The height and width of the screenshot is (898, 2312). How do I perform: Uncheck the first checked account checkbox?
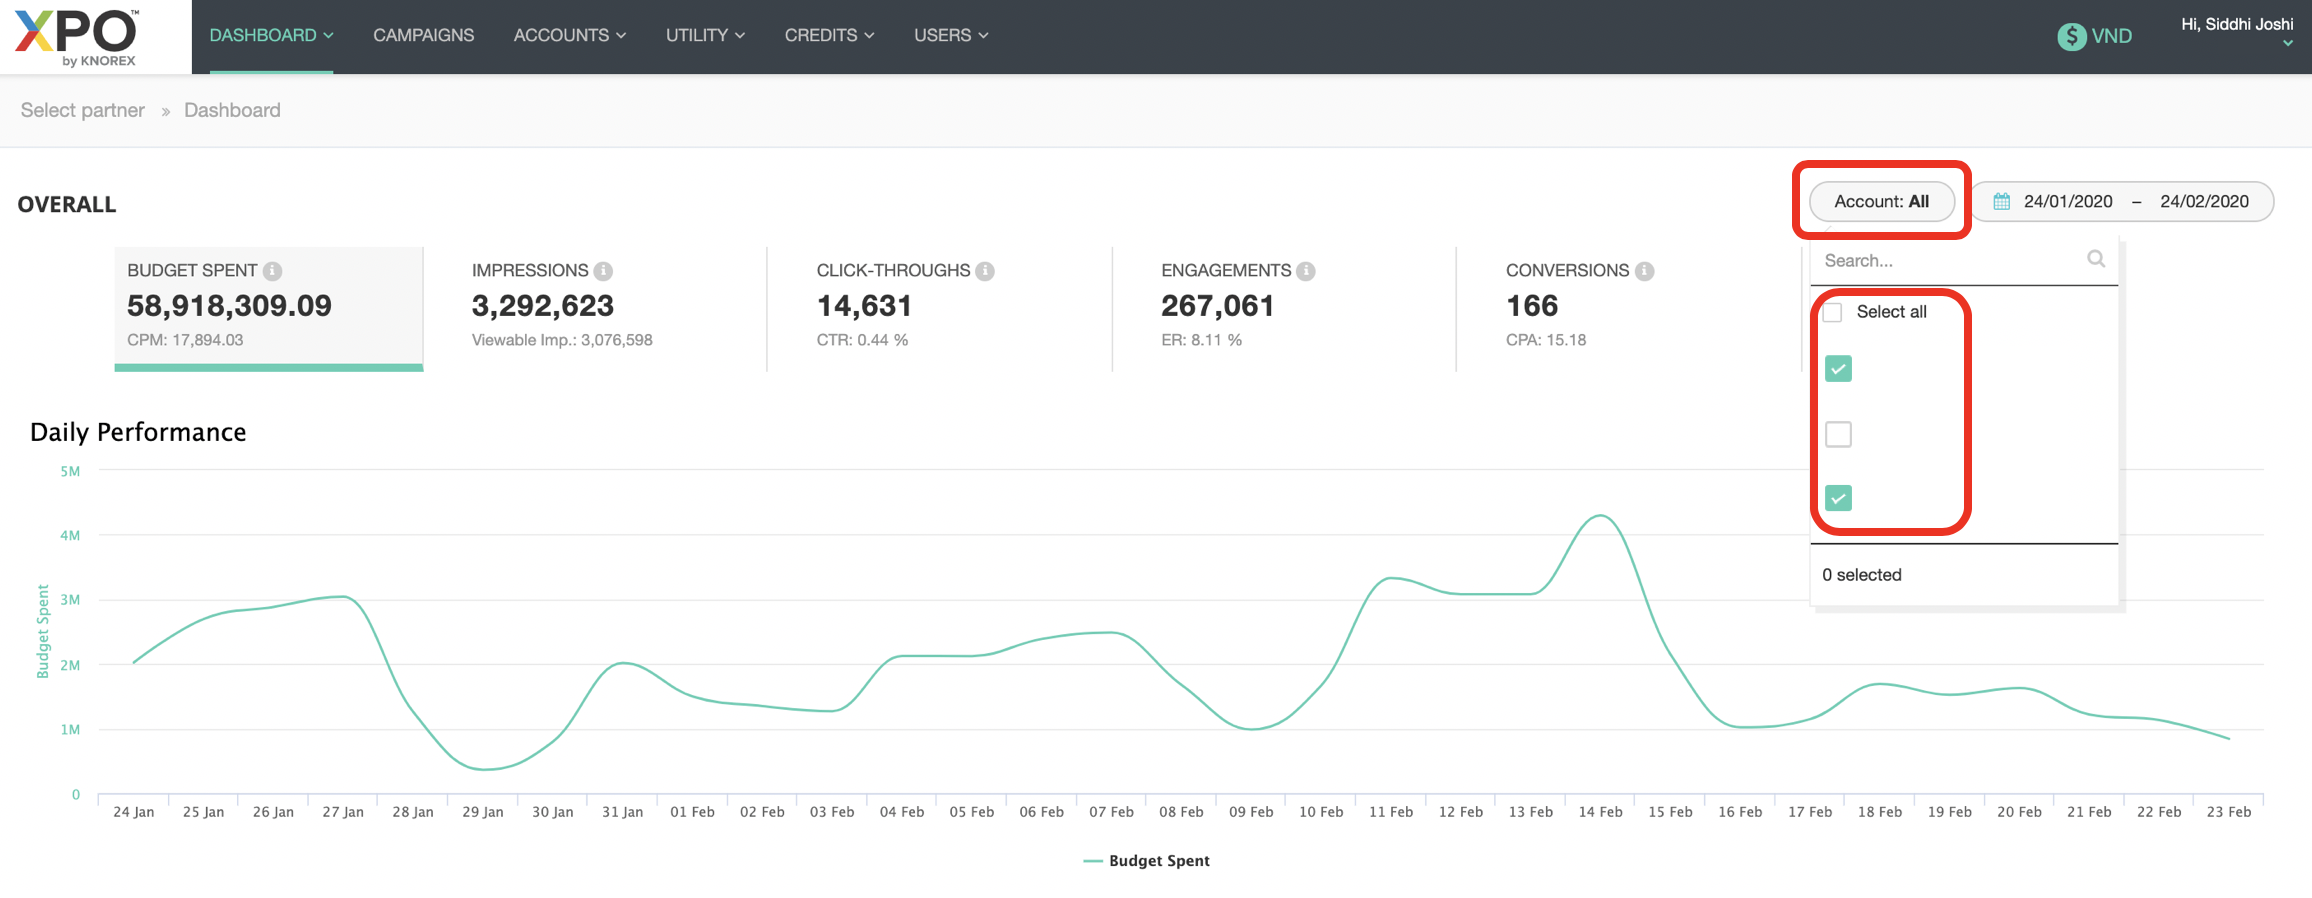1838,369
